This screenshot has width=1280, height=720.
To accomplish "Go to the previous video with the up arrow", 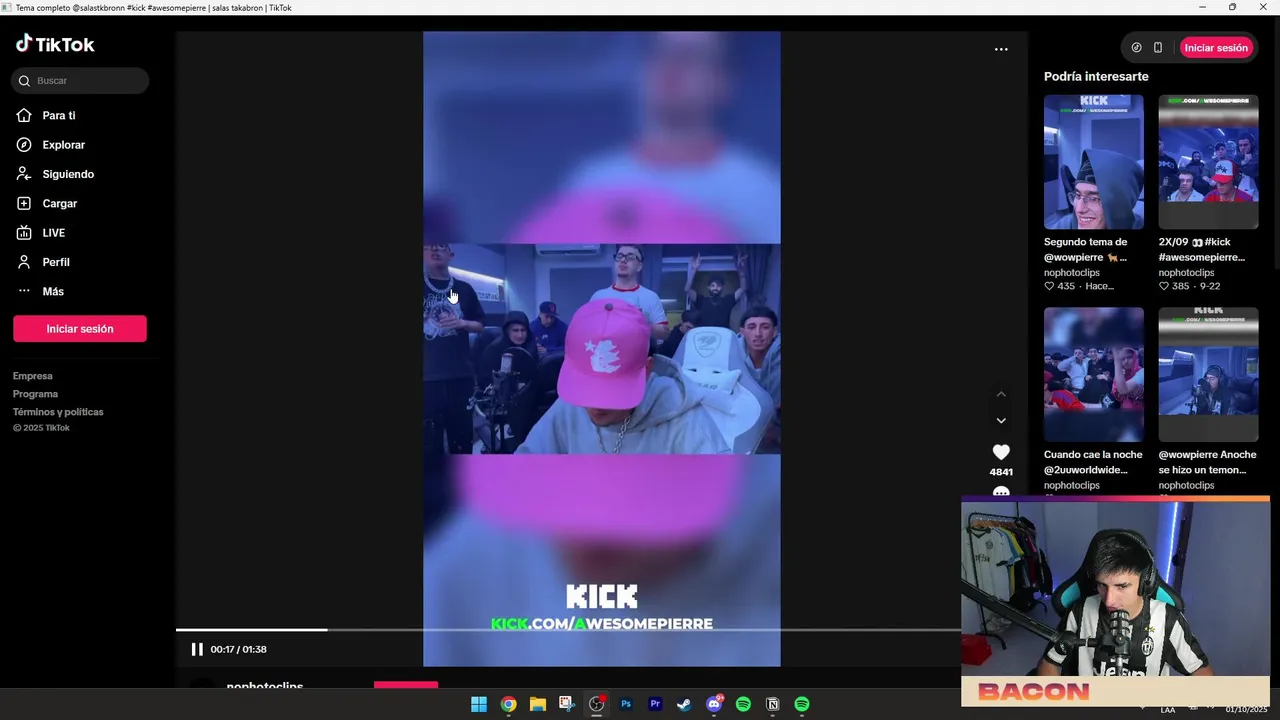I will coord(1001,394).
